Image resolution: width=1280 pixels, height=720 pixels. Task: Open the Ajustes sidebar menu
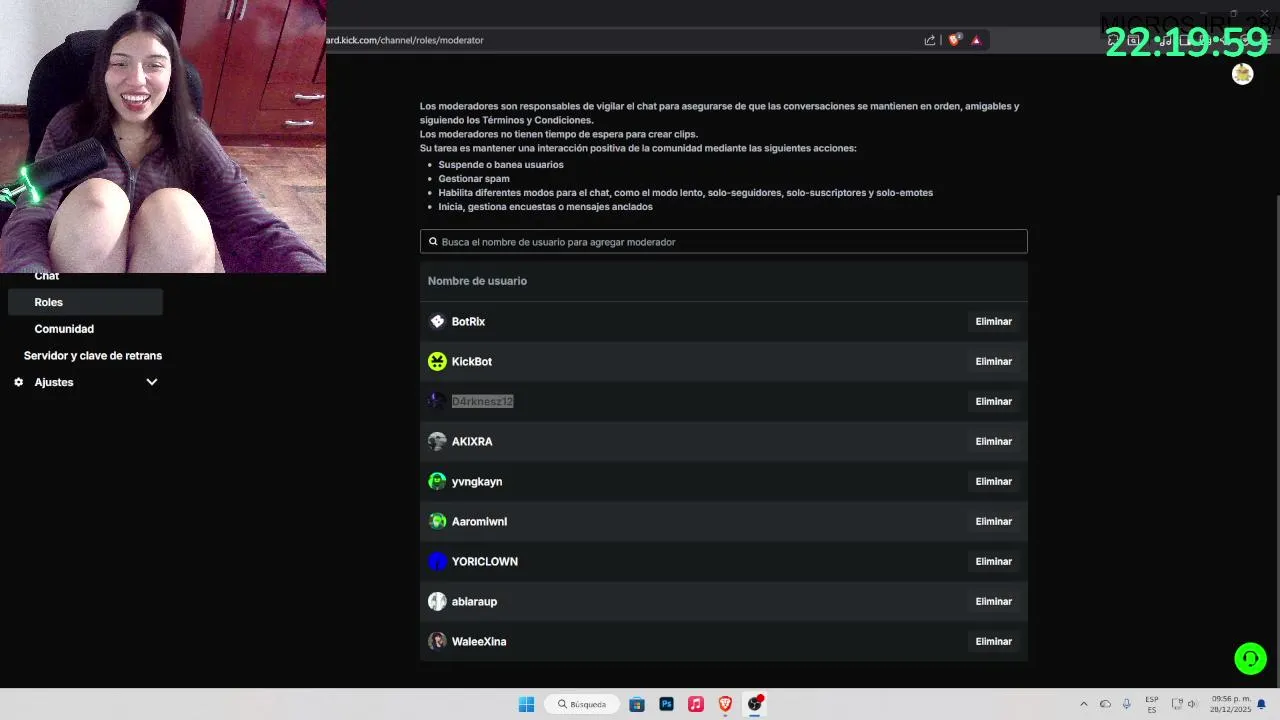(85, 382)
